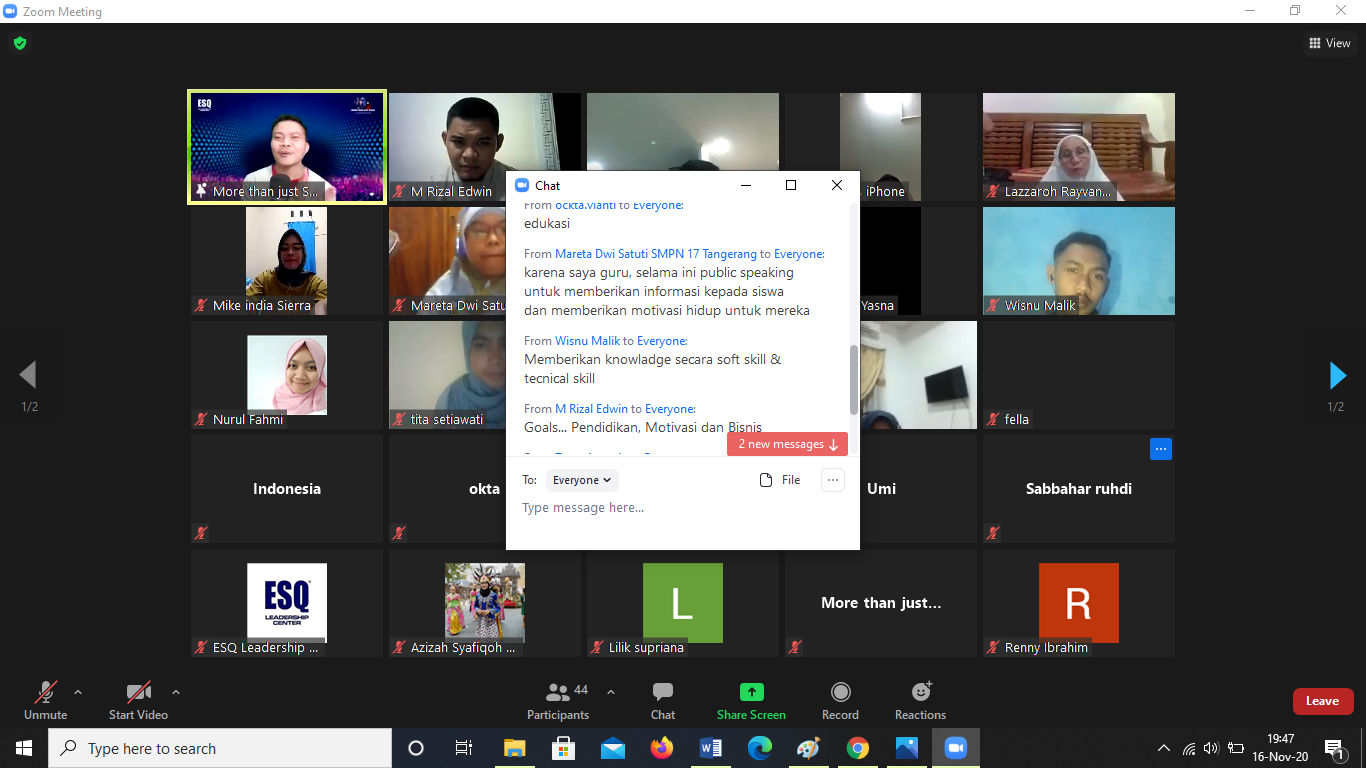Viewport: 1366px width, 768px height.
Task: Click the chat scrollbar thumb
Action: (x=853, y=380)
